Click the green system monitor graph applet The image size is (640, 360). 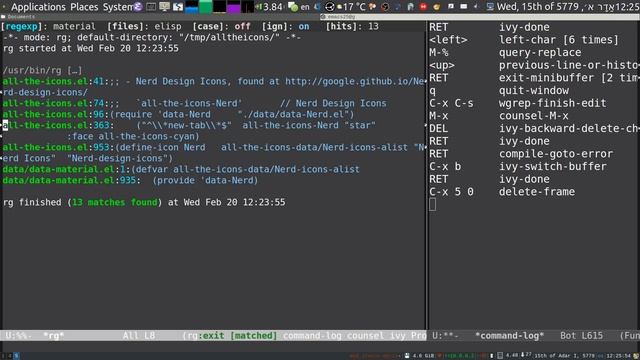tap(206, 7)
